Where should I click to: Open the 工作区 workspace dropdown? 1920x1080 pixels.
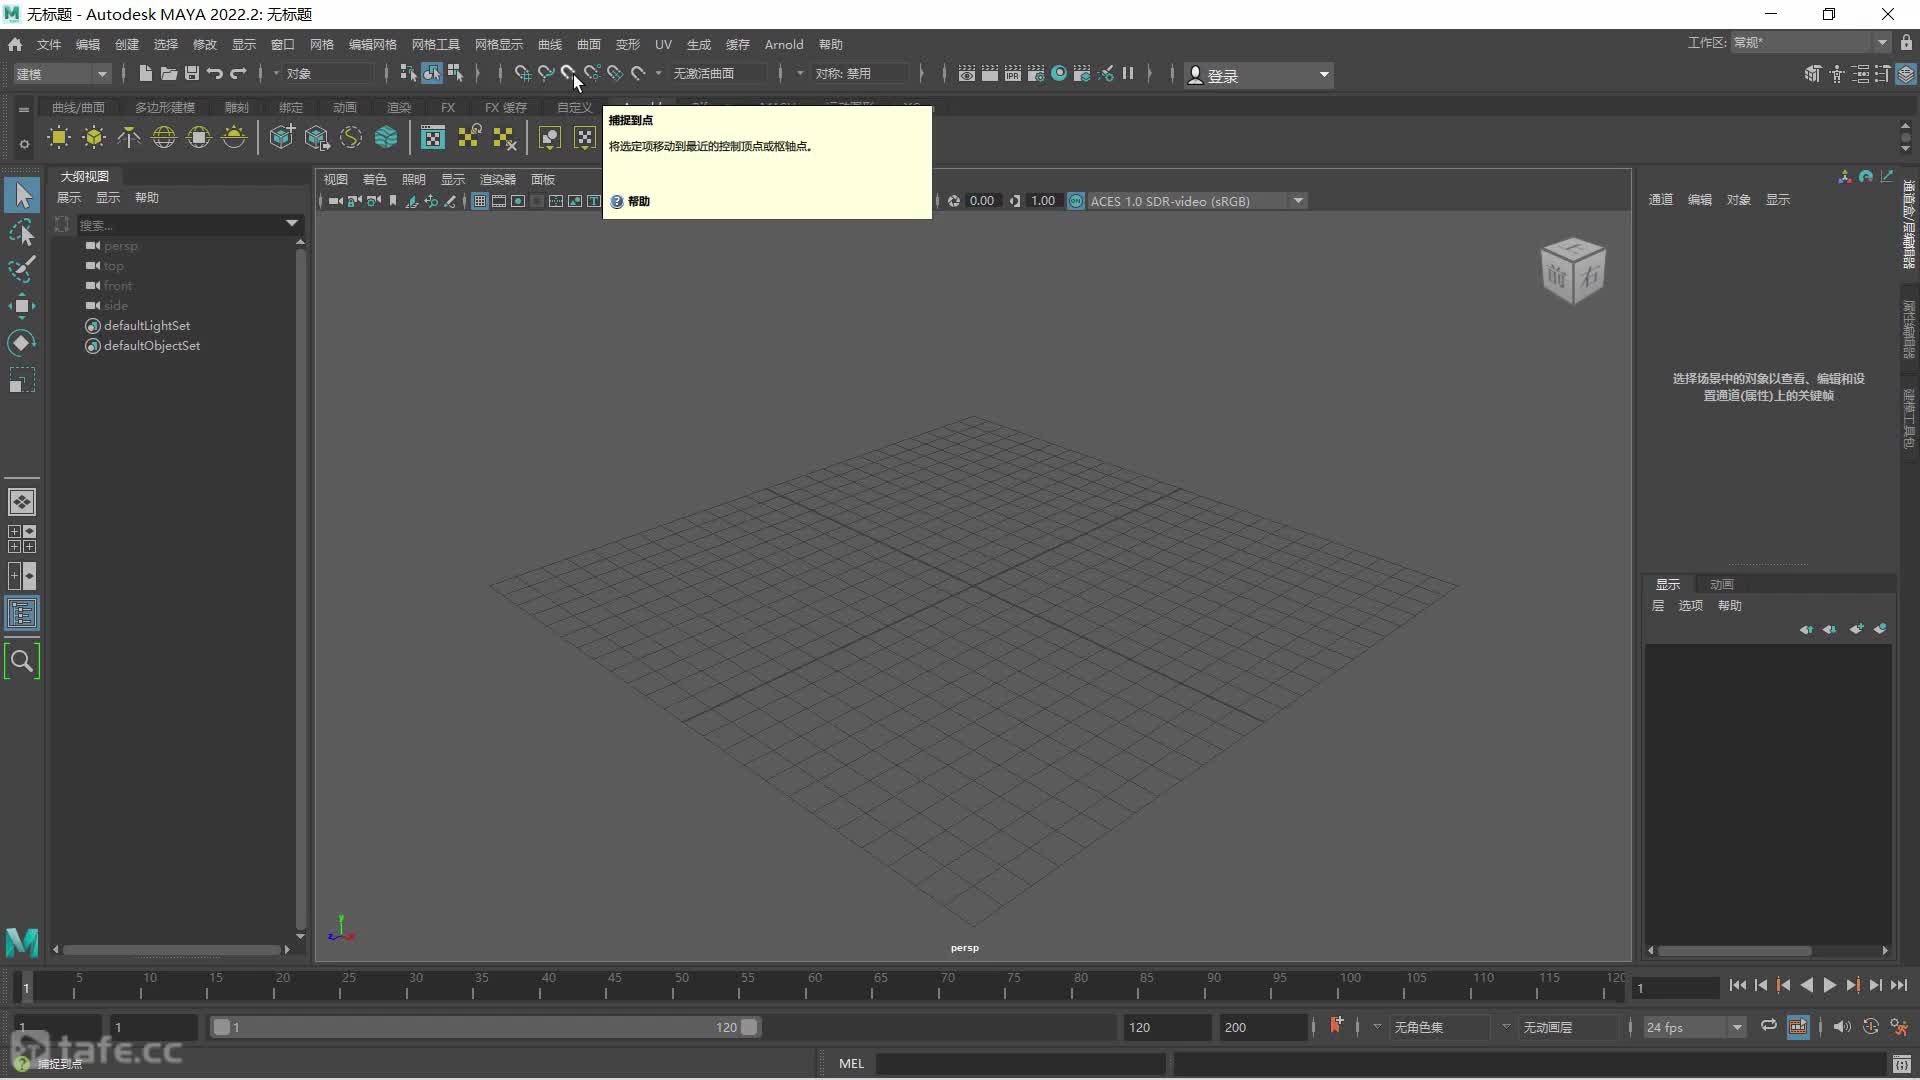click(1810, 42)
